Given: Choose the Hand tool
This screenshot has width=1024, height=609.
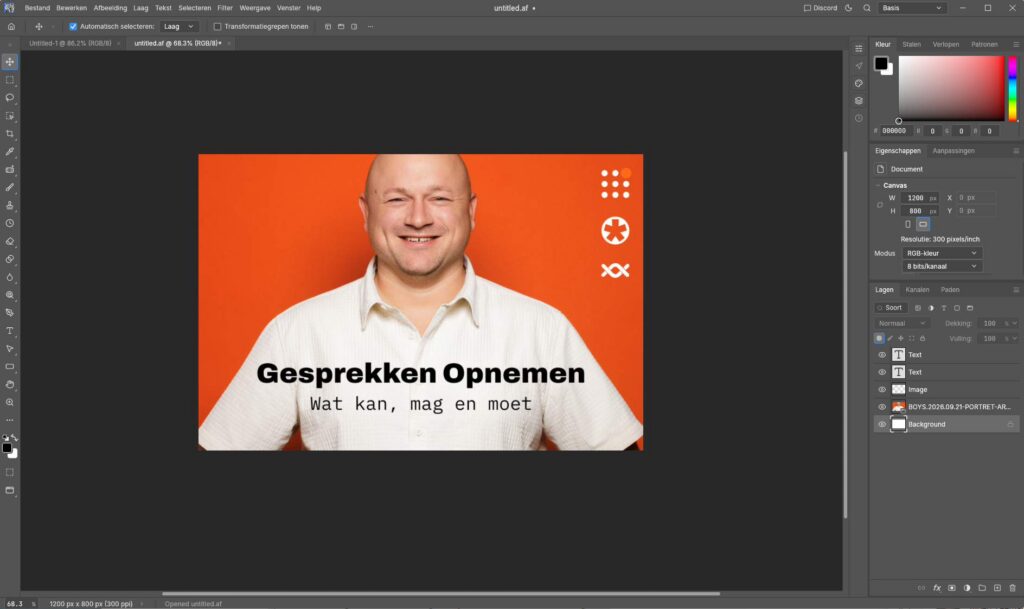Looking at the screenshot, I should (x=10, y=384).
